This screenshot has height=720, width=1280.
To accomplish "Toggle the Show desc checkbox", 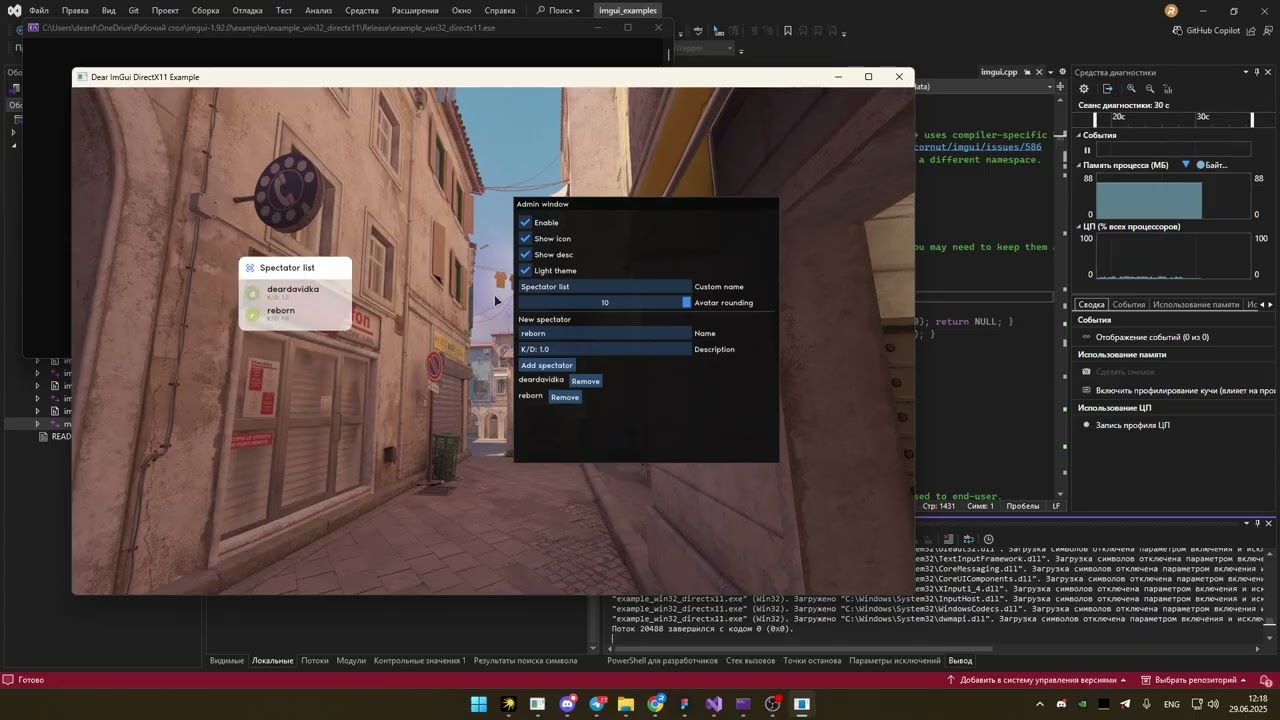I will [x=525, y=254].
